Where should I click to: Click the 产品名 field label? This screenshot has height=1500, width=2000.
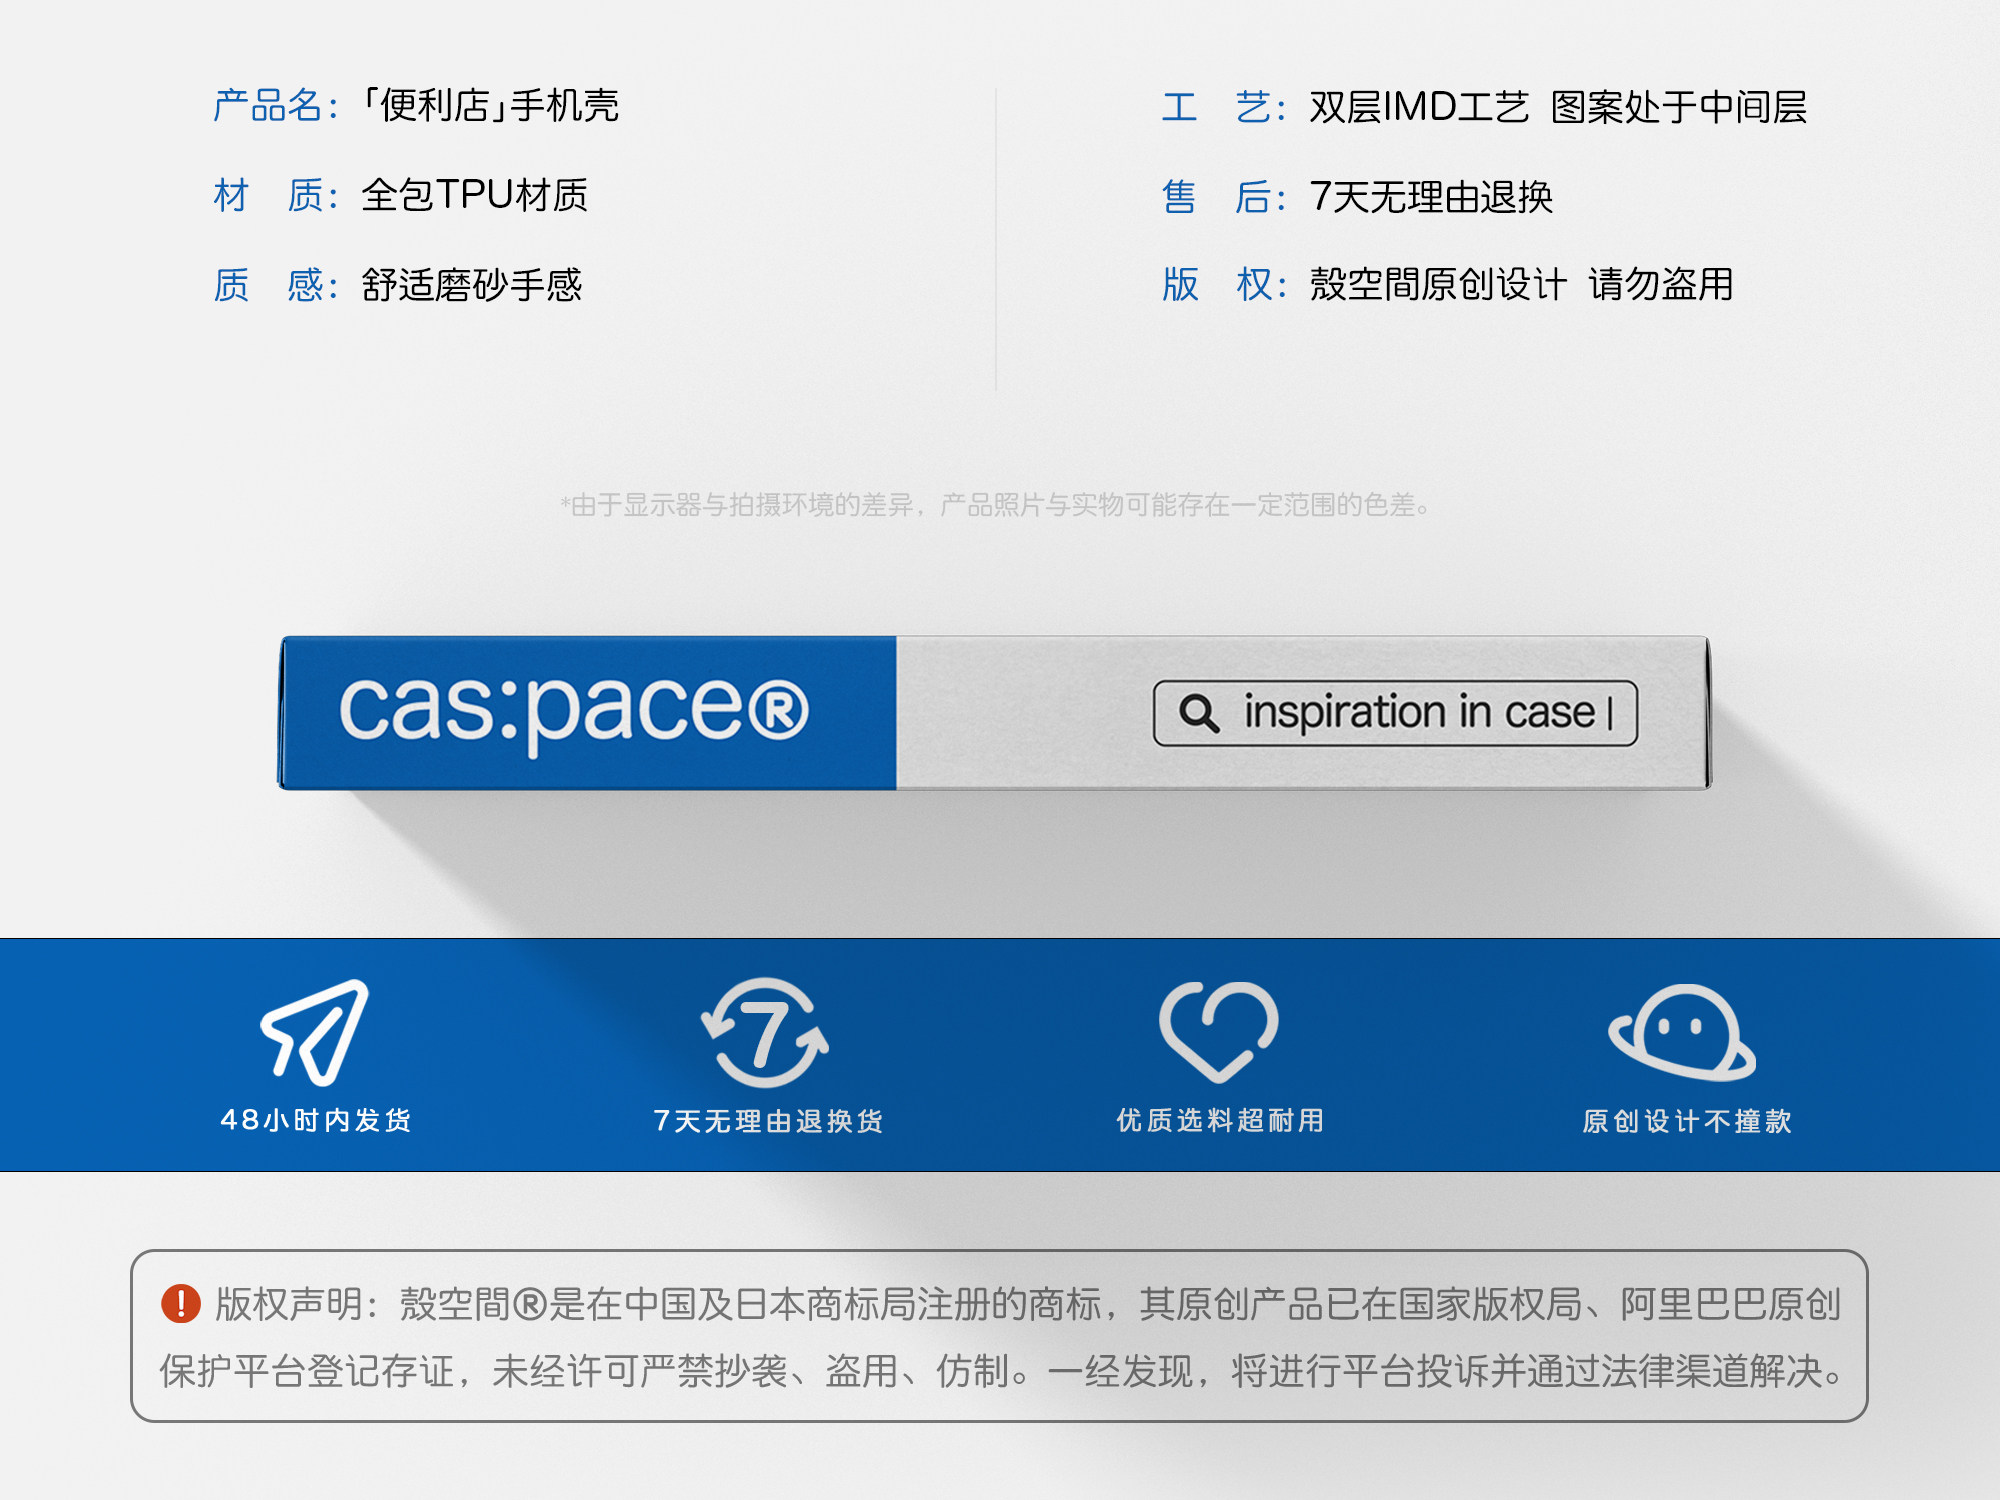[268, 106]
